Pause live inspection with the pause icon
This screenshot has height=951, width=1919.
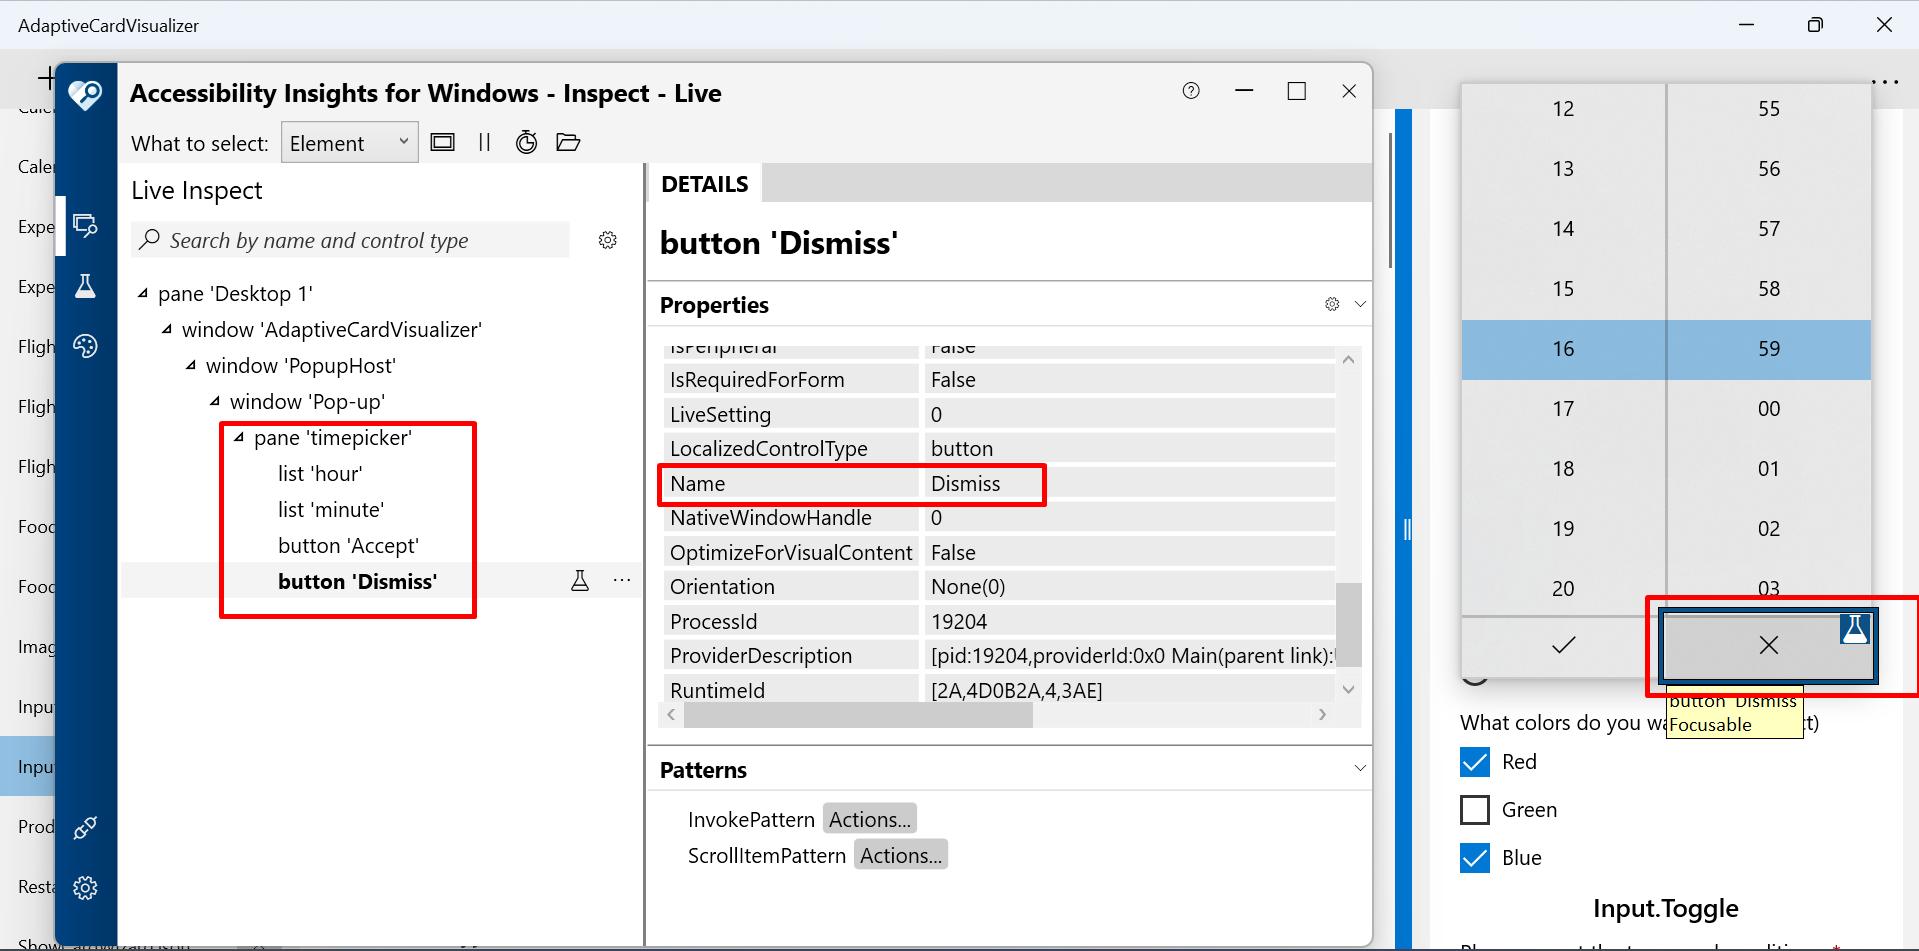click(x=485, y=142)
